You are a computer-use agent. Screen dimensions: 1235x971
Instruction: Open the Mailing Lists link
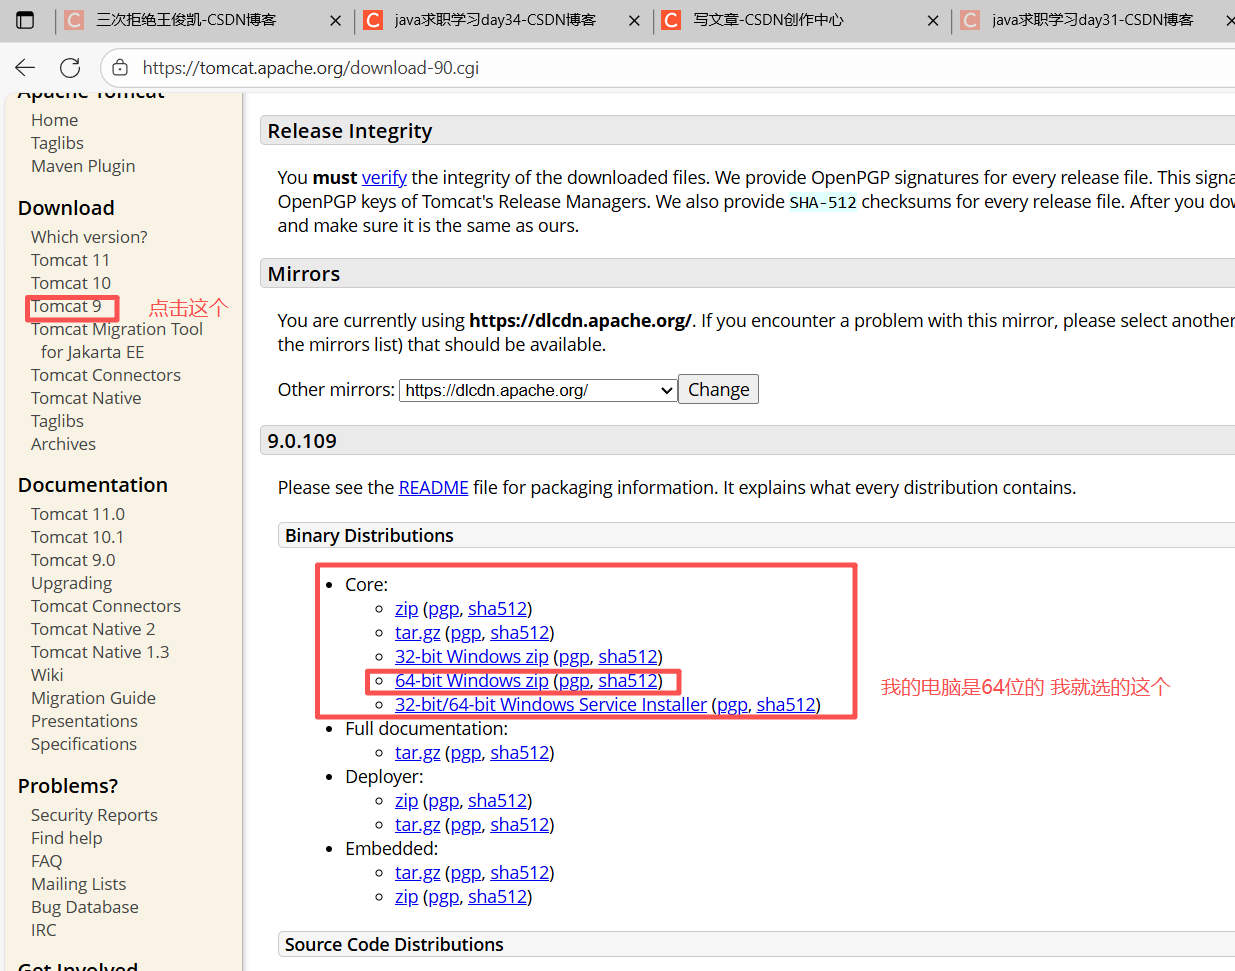[78, 884]
